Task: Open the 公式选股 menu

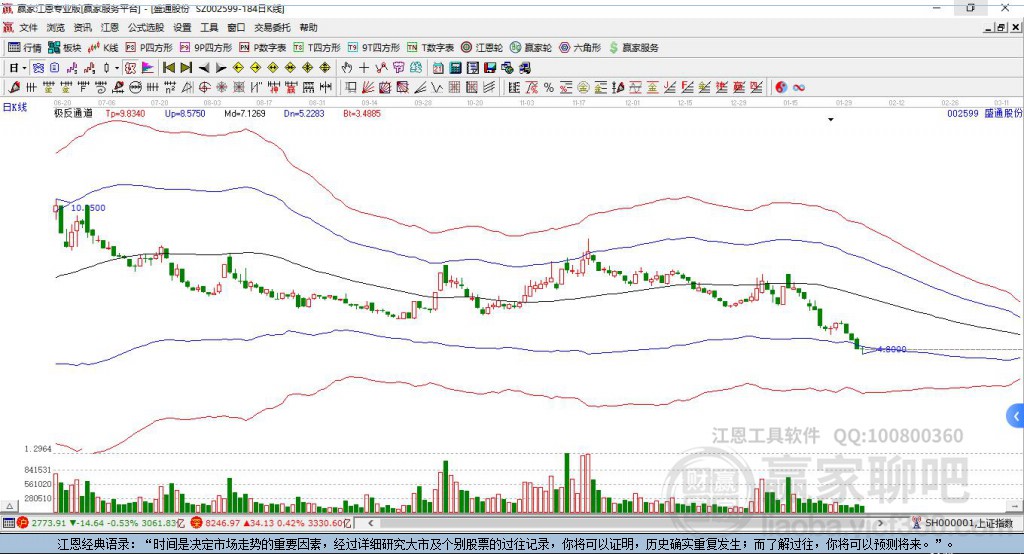Action: point(146,27)
